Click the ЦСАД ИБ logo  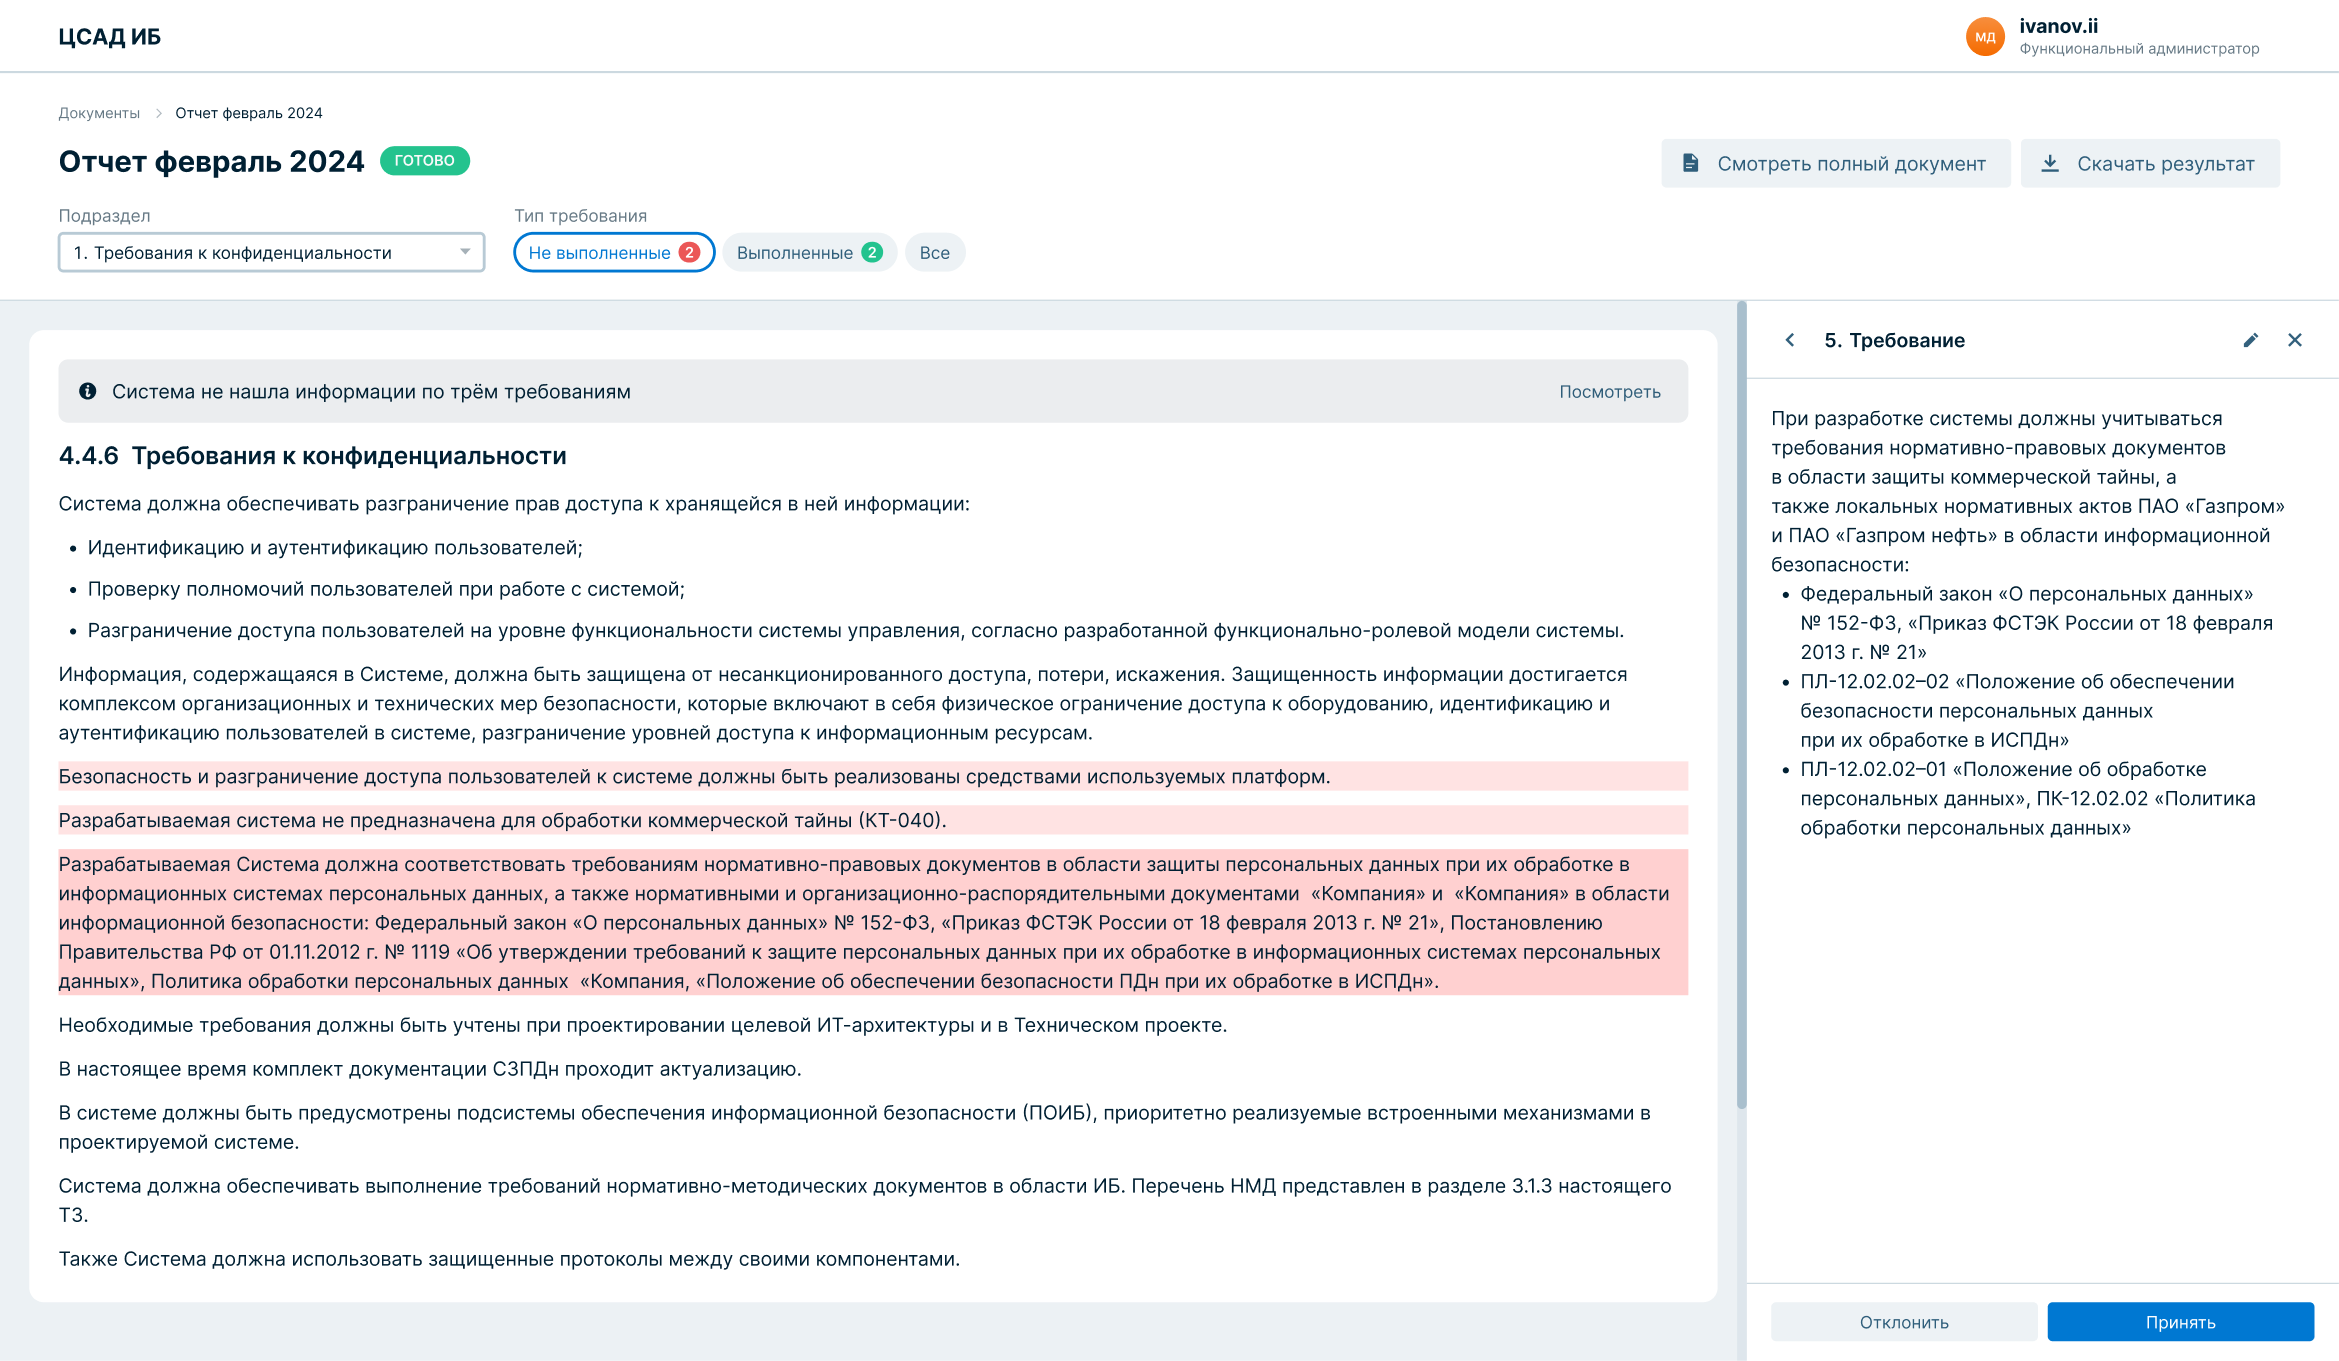[110, 37]
